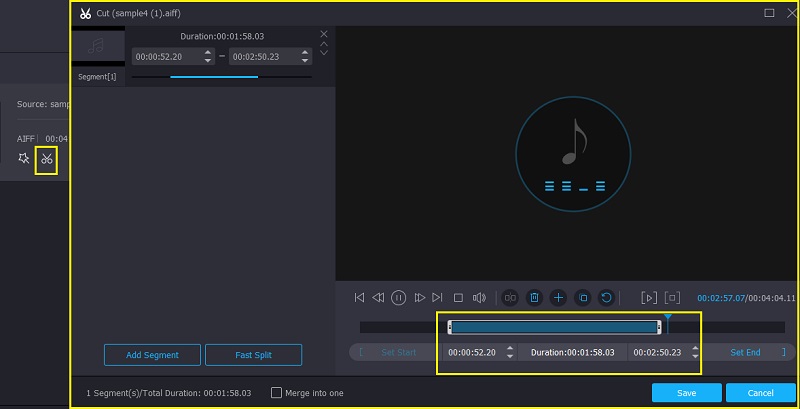Click the scissors Cut icon under source file
Screen dimensions: 800x409
coord(46,159)
